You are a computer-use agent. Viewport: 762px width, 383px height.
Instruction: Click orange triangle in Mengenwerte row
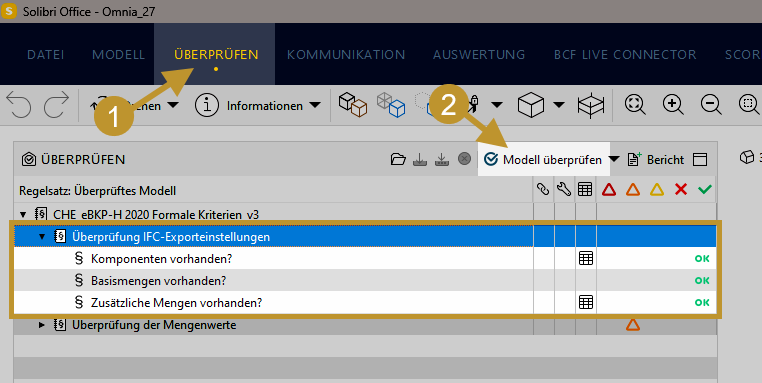click(x=633, y=324)
